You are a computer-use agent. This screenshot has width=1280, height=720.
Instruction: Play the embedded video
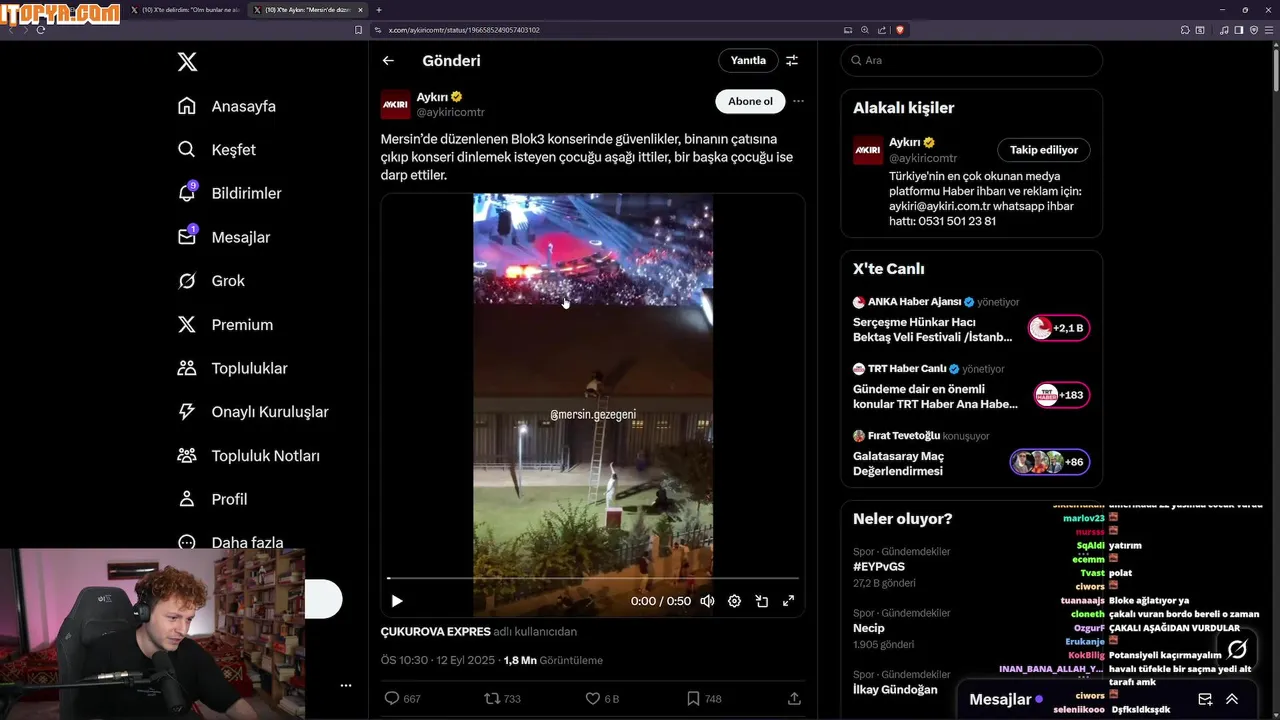[397, 601]
